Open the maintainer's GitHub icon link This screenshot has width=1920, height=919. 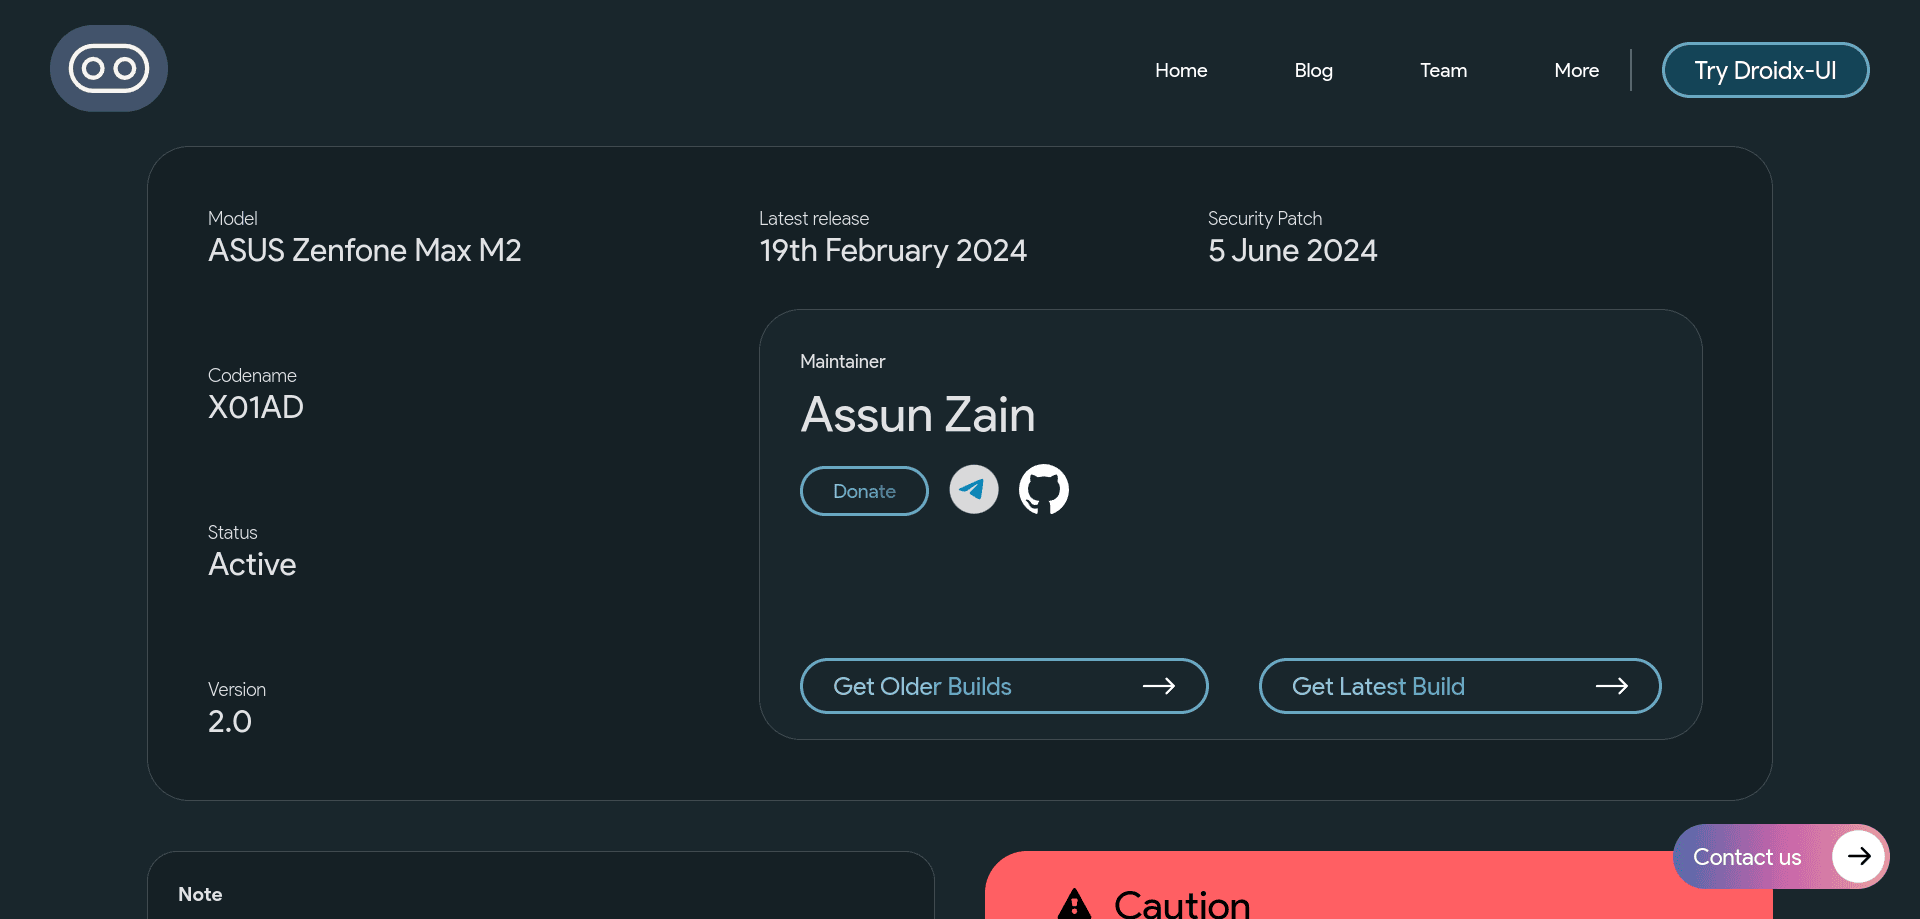pos(1043,490)
